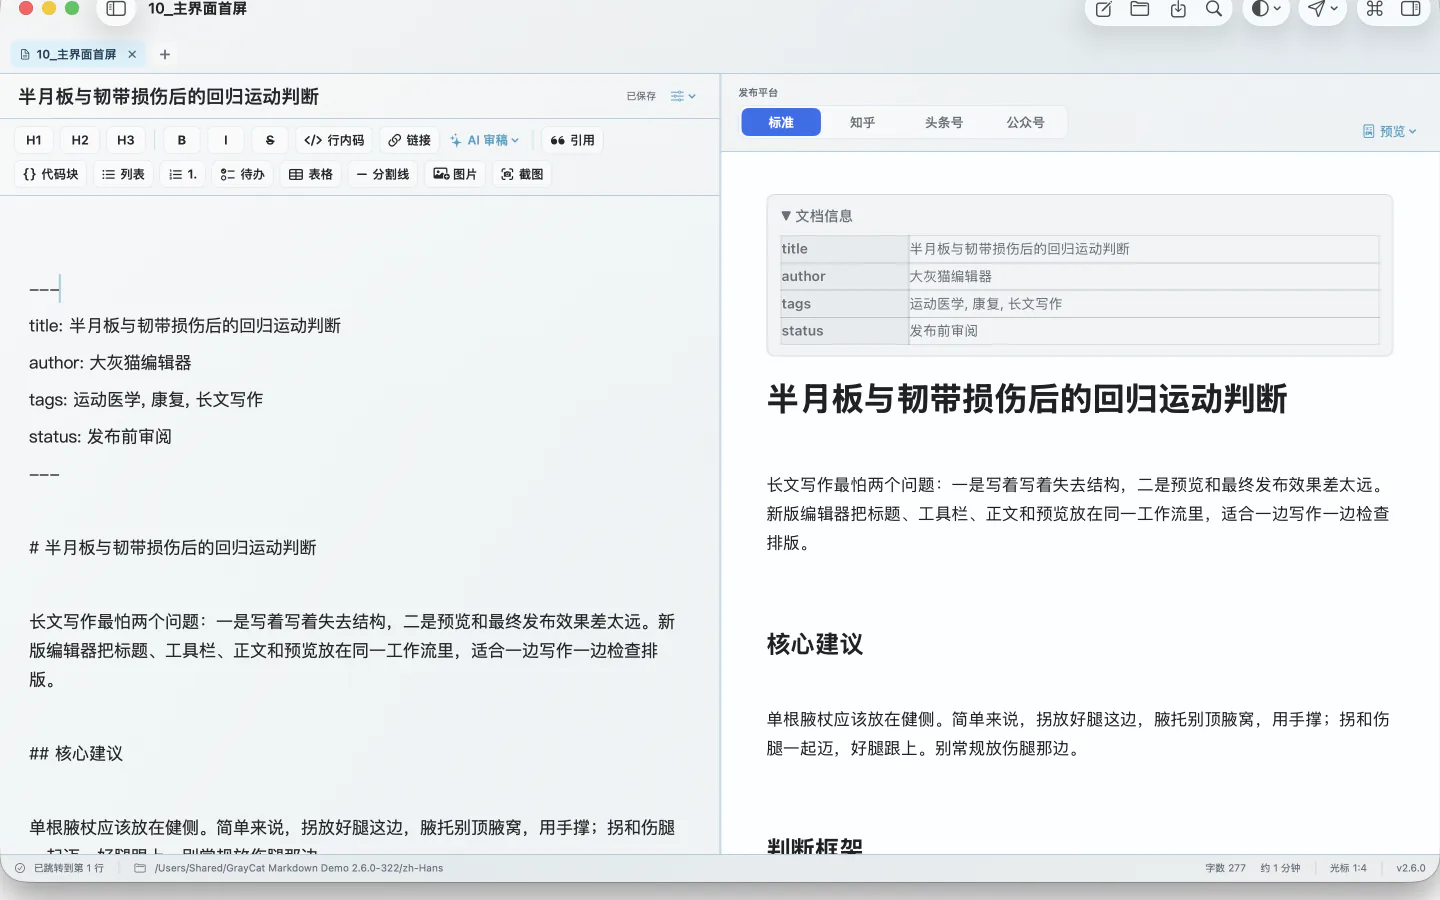This screenshot has height=900, width=1440.
Task: Open the theme appearance dropdown
Action: (1266, 9)
